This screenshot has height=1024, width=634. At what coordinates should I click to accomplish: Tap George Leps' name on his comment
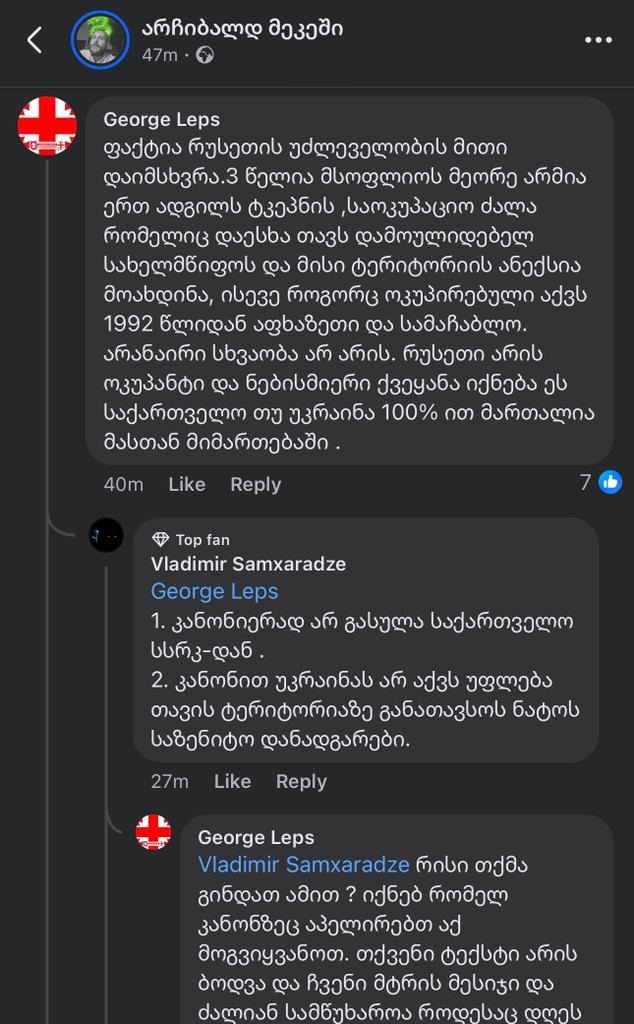pos(161,118)
